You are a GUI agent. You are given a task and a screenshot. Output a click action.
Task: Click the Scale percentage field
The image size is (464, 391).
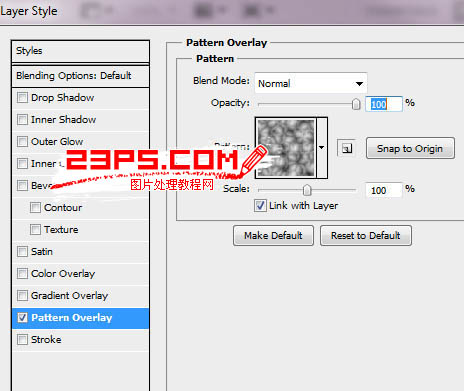coord(384,190)
